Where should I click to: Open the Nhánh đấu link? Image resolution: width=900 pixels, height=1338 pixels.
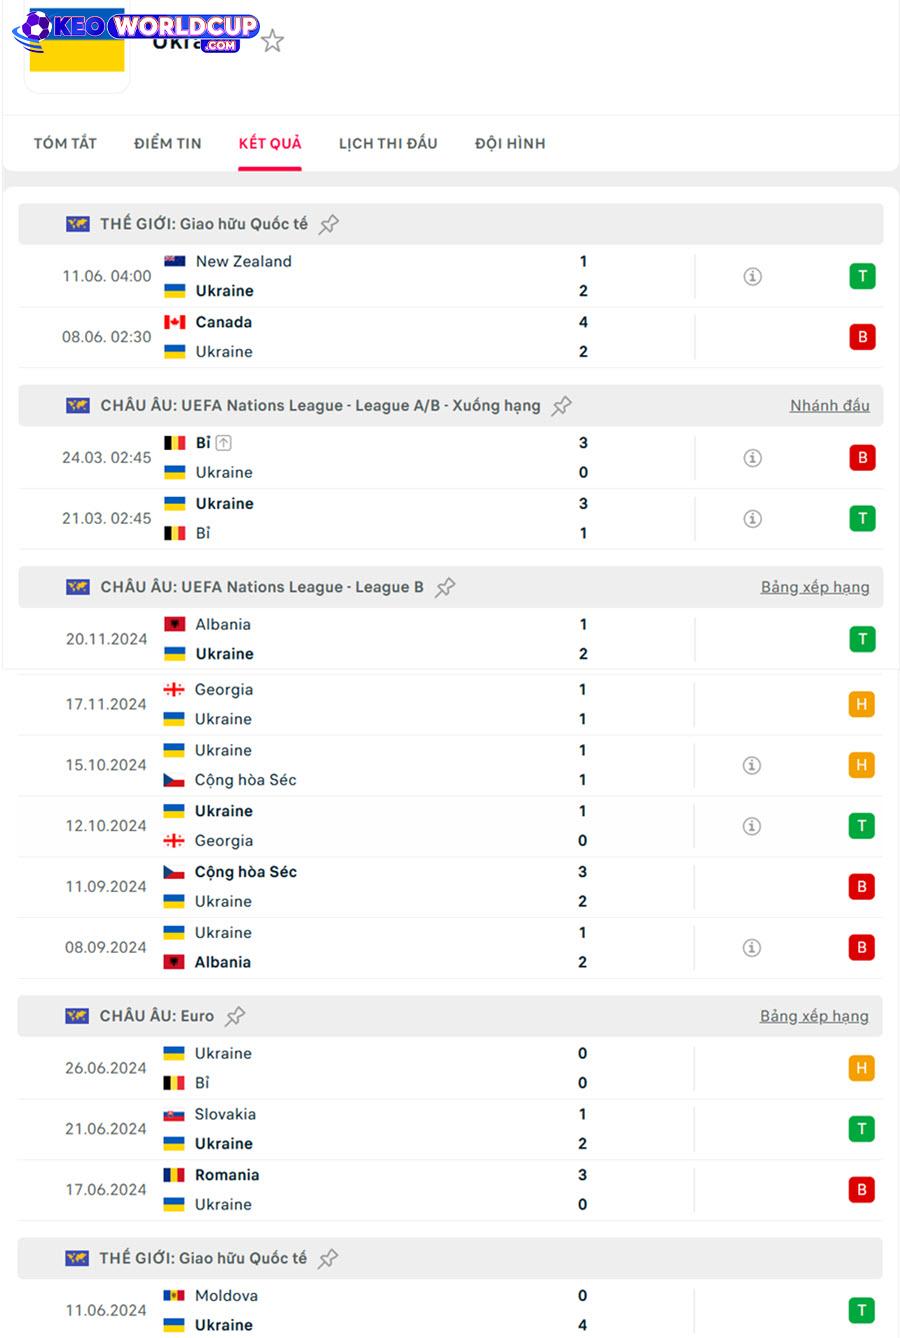tap(830, 406)
